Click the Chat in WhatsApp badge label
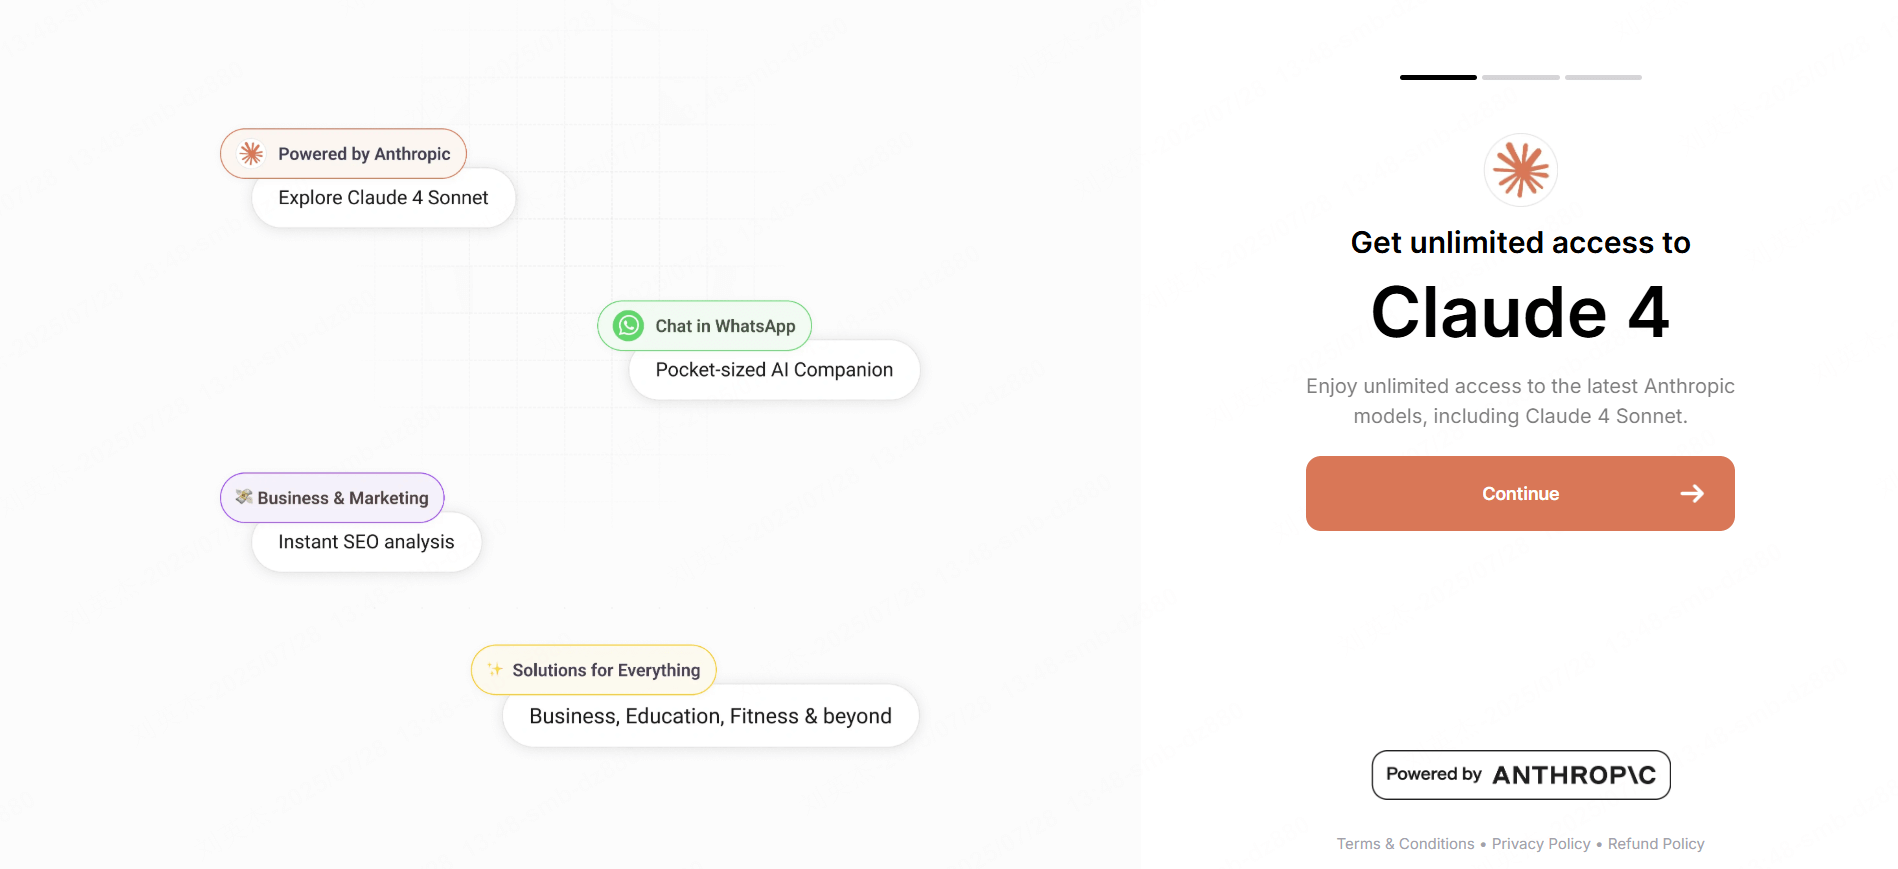 pyautogui.click(x=725, y=326)
